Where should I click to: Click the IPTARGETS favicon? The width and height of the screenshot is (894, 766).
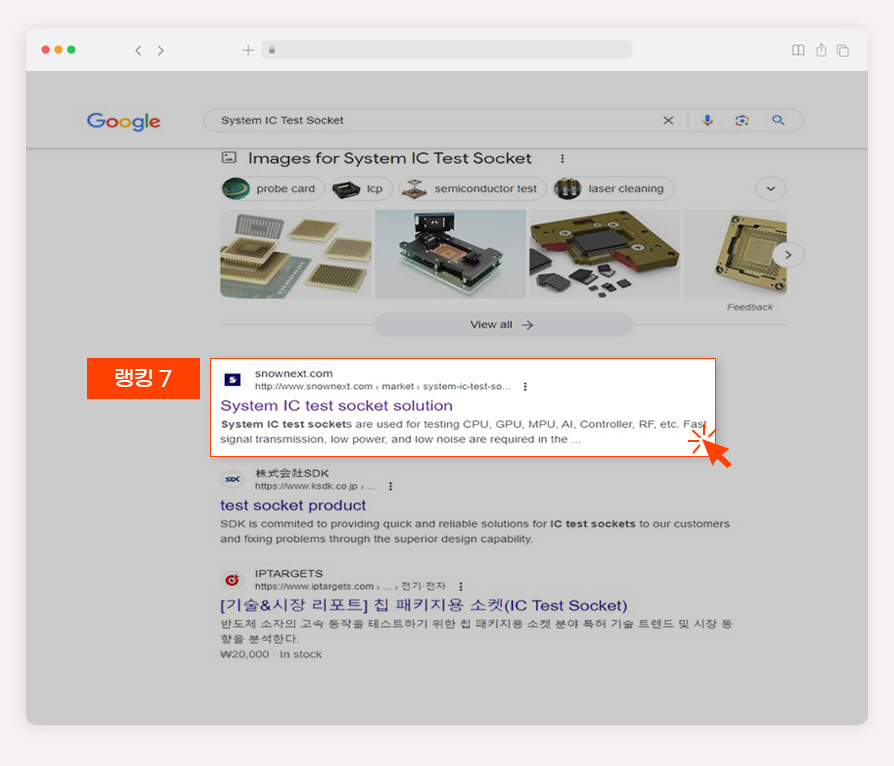click(232, 580)
